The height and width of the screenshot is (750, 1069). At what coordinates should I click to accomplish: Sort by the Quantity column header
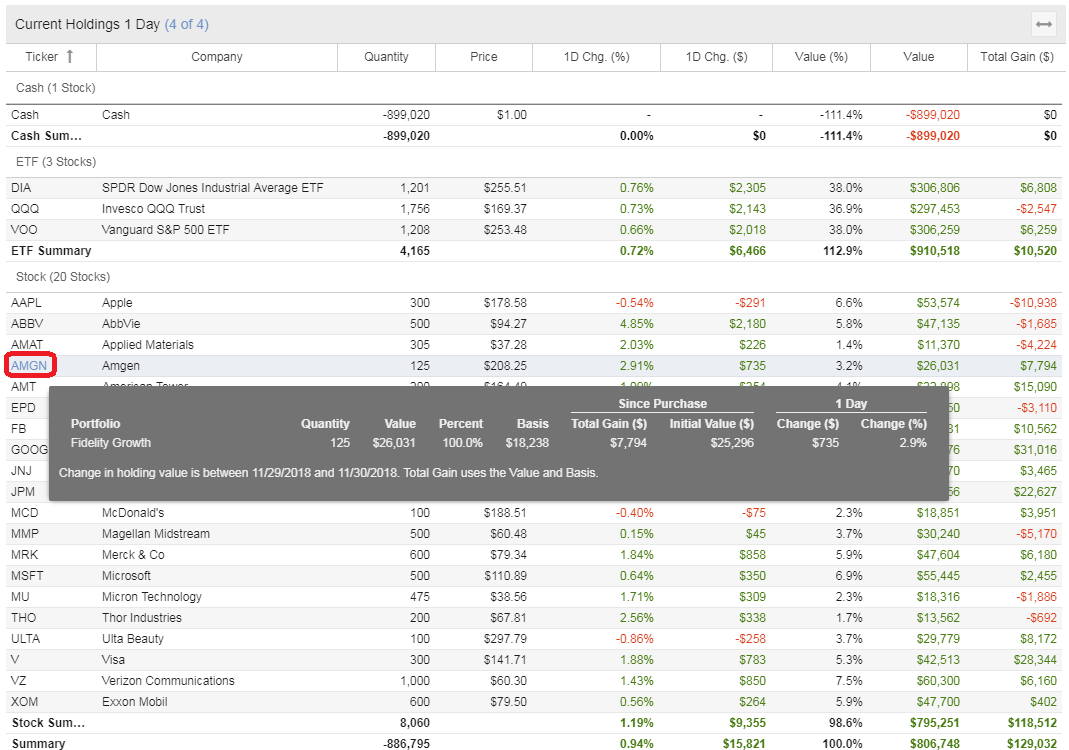click(386, 57)
